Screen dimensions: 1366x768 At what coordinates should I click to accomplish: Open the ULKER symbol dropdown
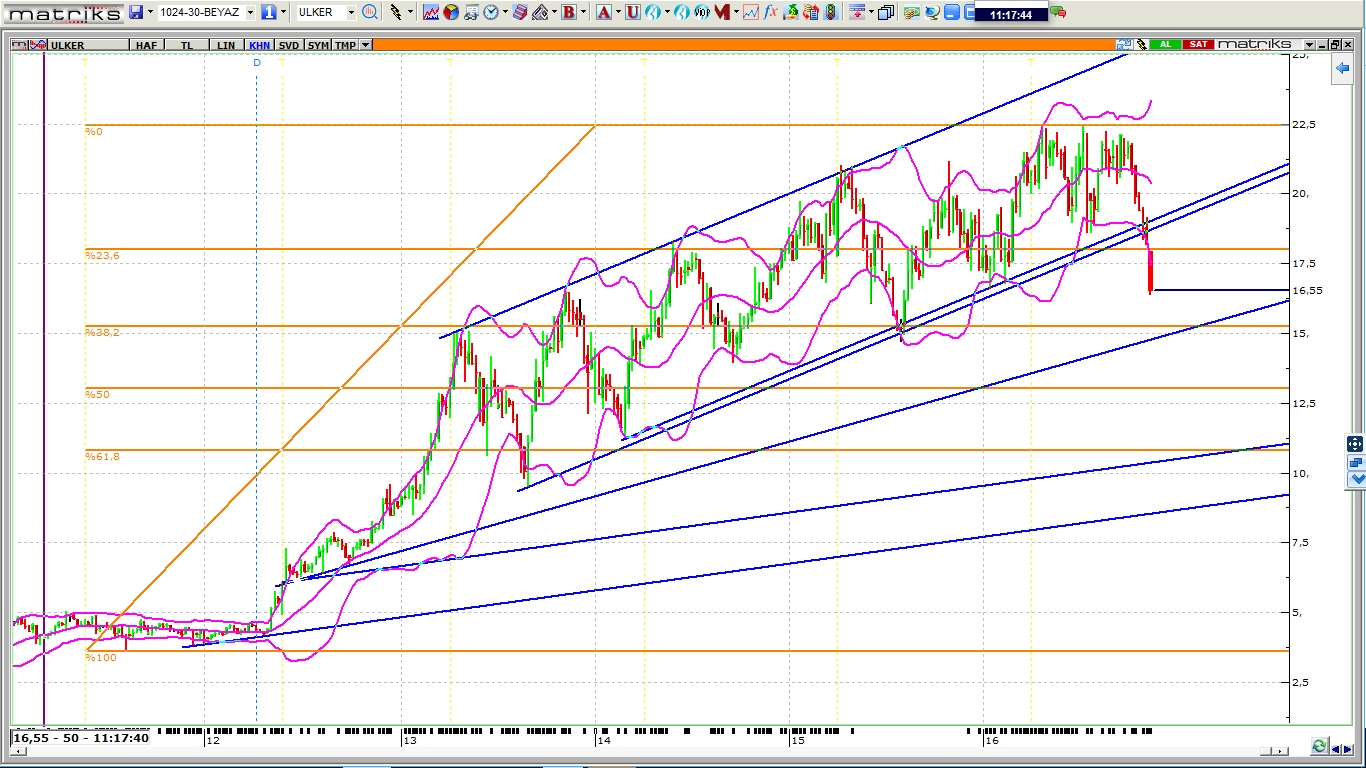click(351, 13)
